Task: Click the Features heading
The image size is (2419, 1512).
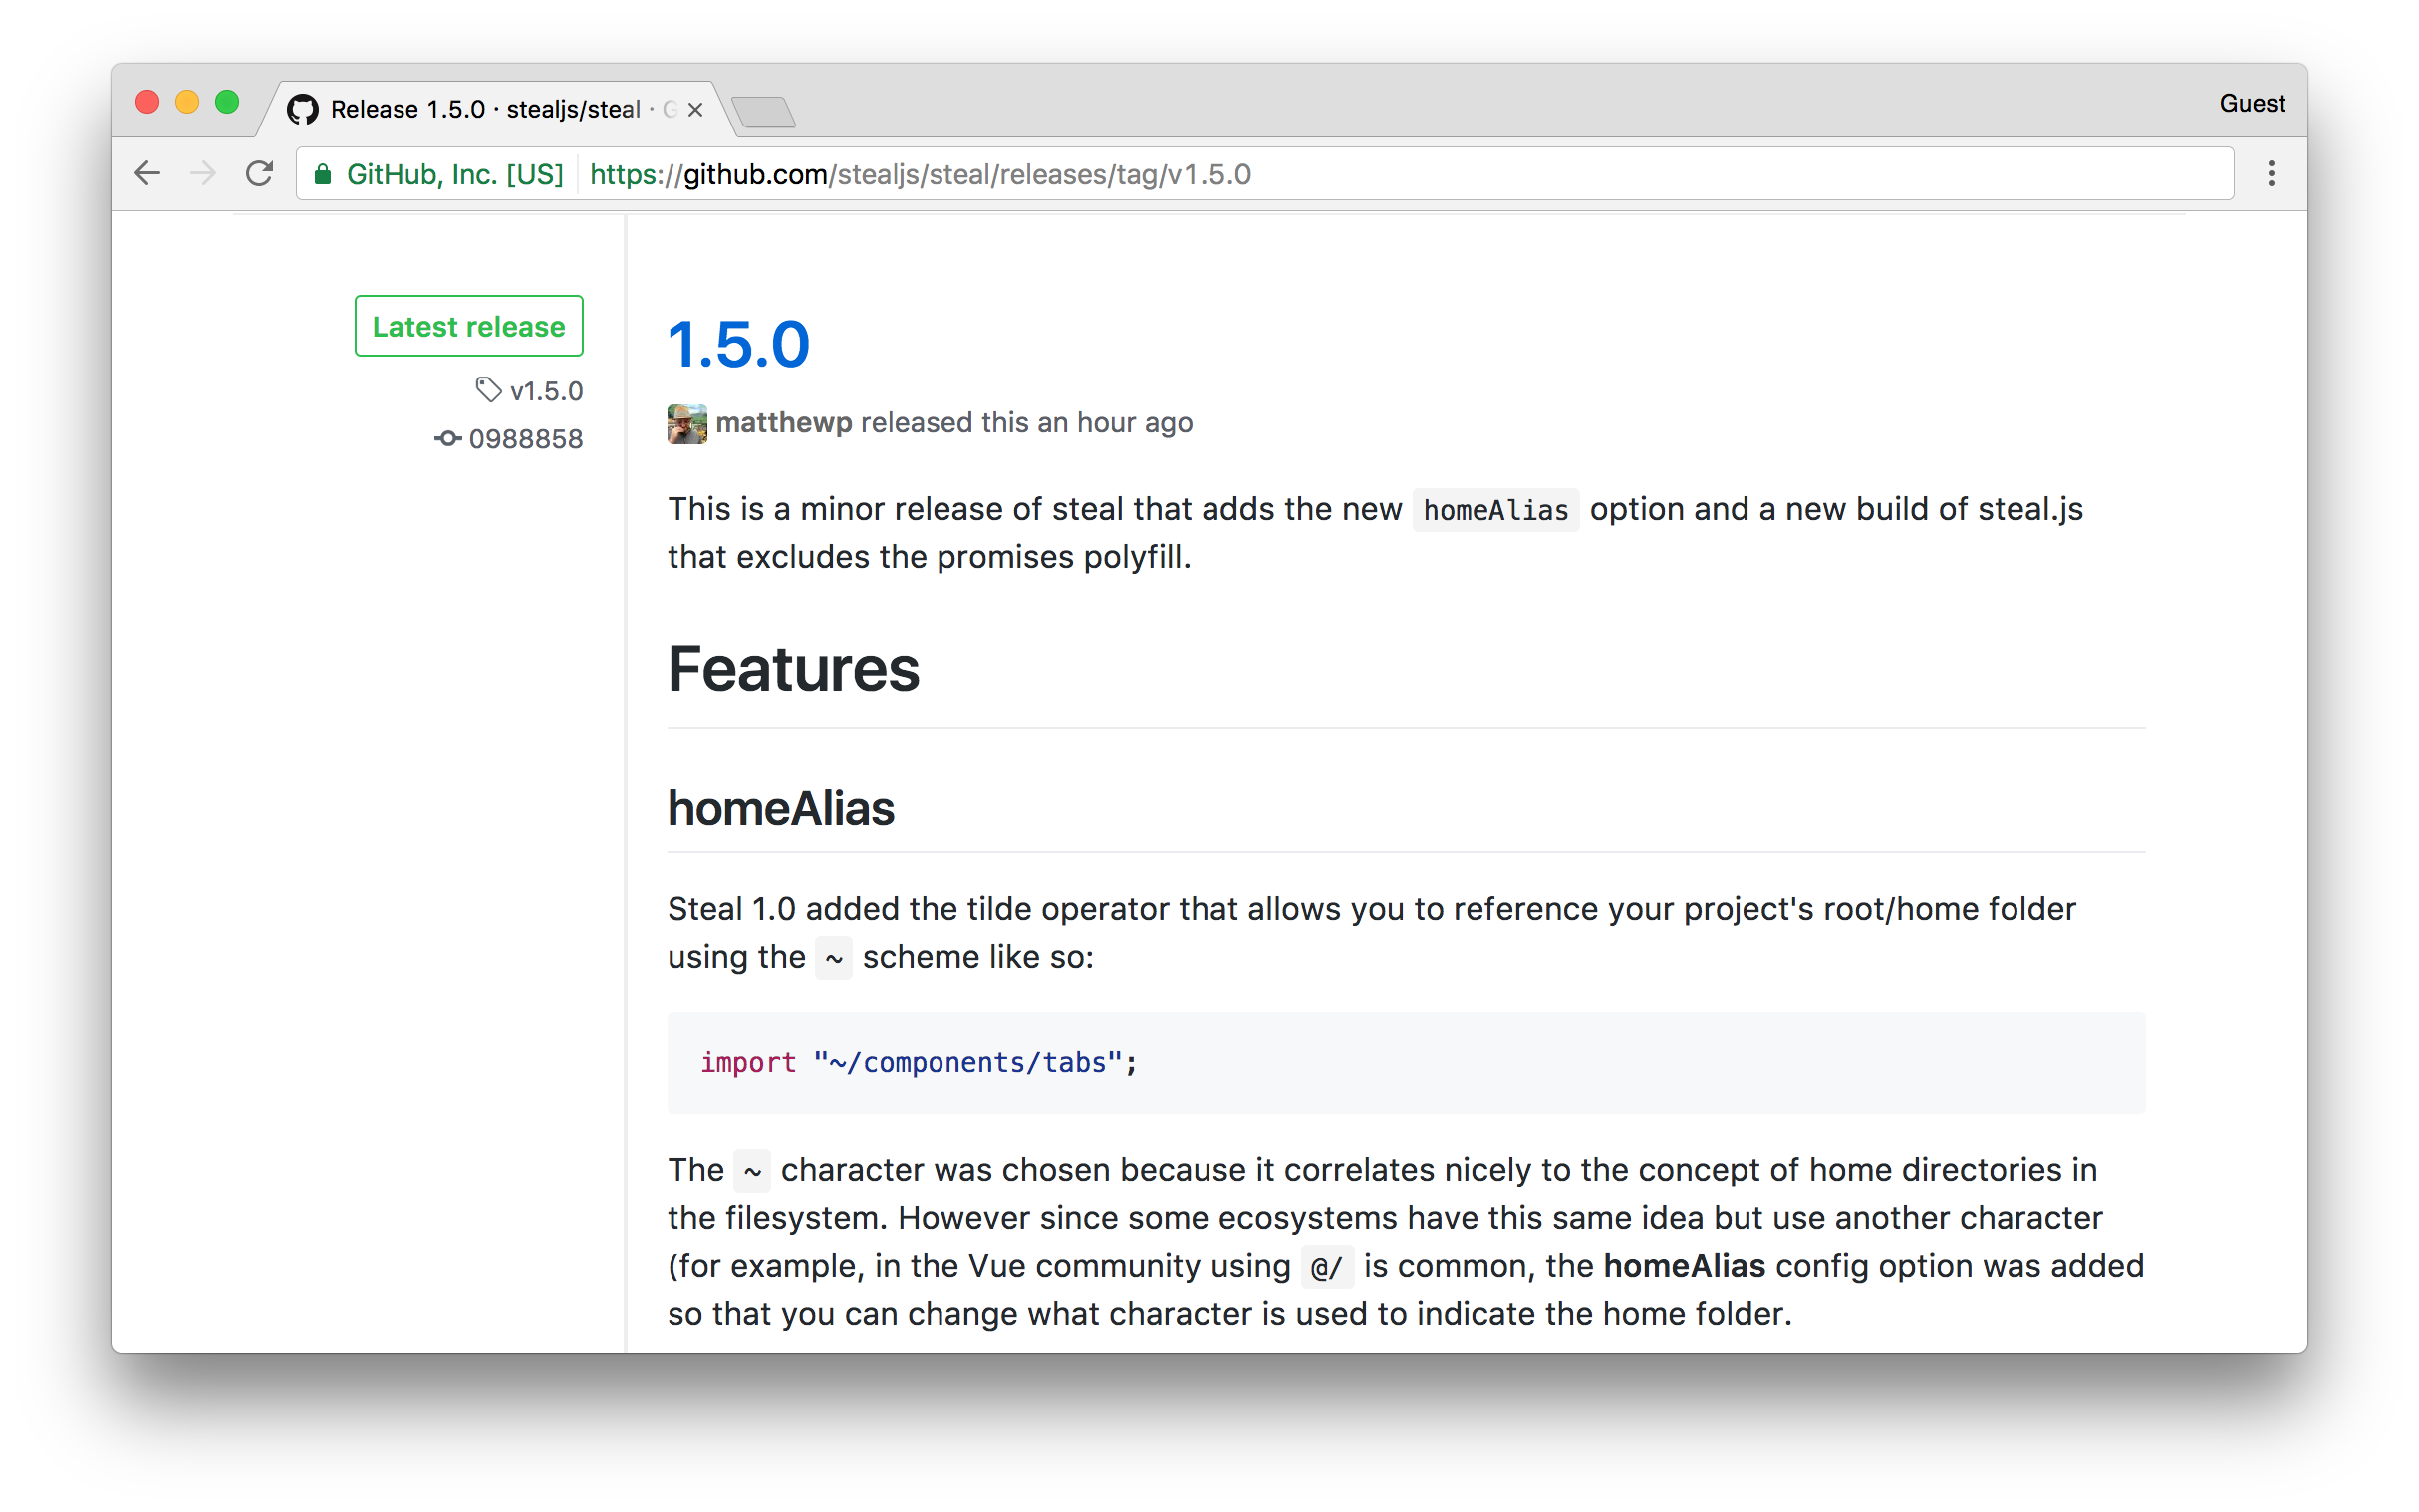Action: click(x=793, y=669)
